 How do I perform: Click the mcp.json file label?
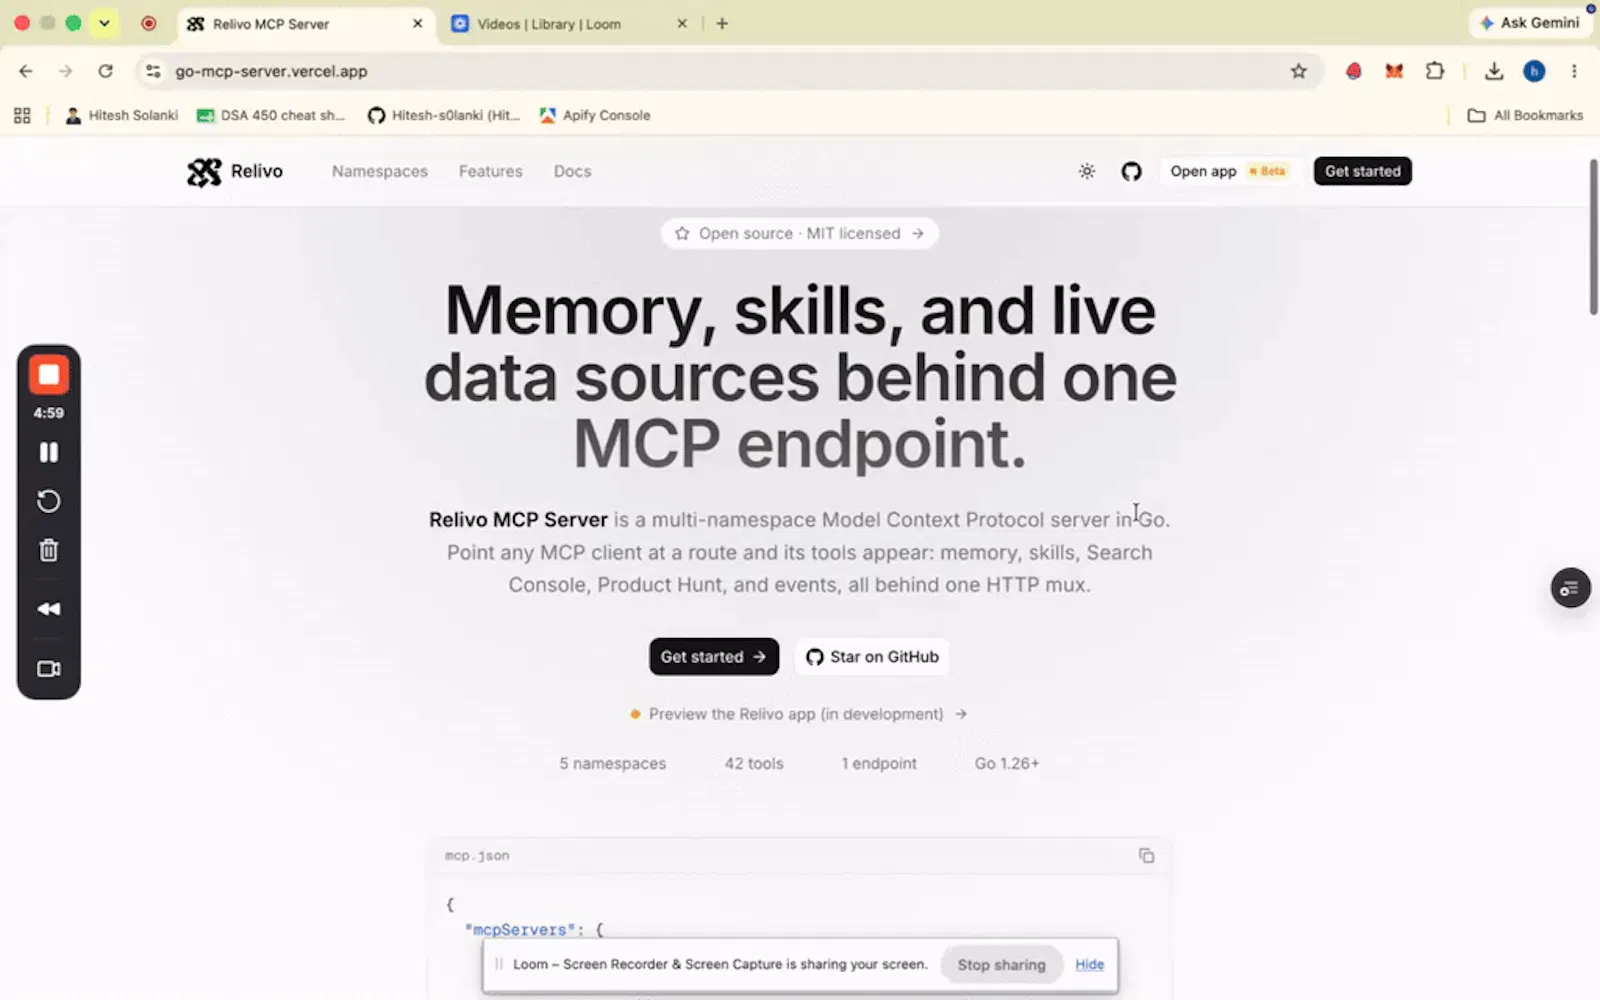477,856
